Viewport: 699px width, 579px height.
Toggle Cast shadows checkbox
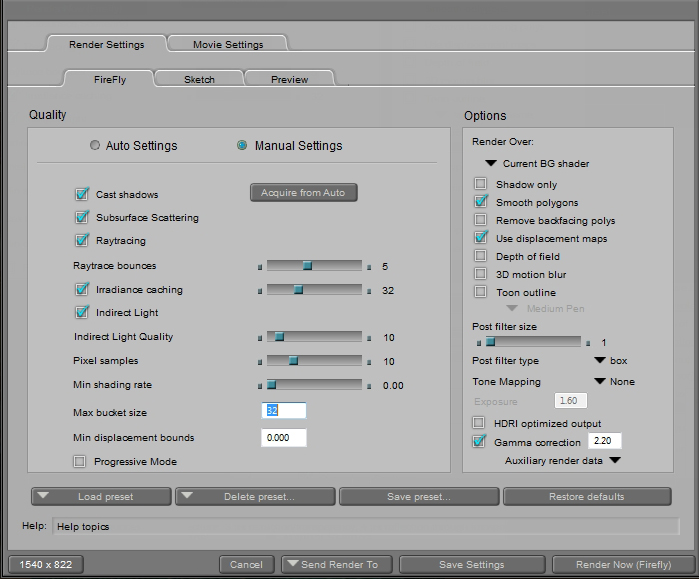(x=82, y=194)
